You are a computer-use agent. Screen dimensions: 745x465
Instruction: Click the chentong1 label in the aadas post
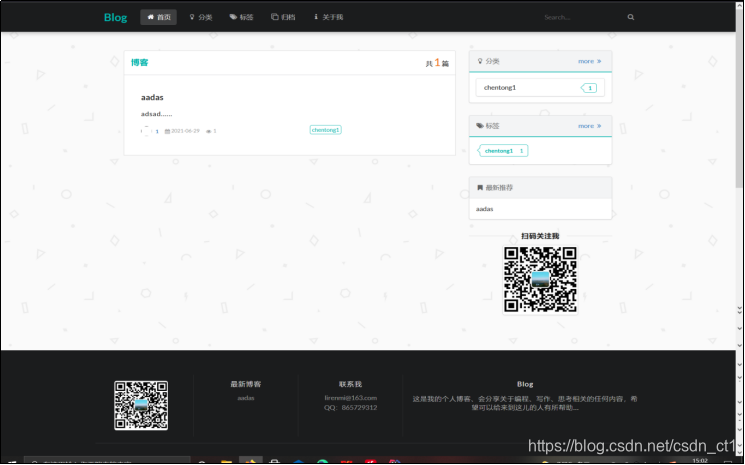pyautogui.click(x=325, y=130)
